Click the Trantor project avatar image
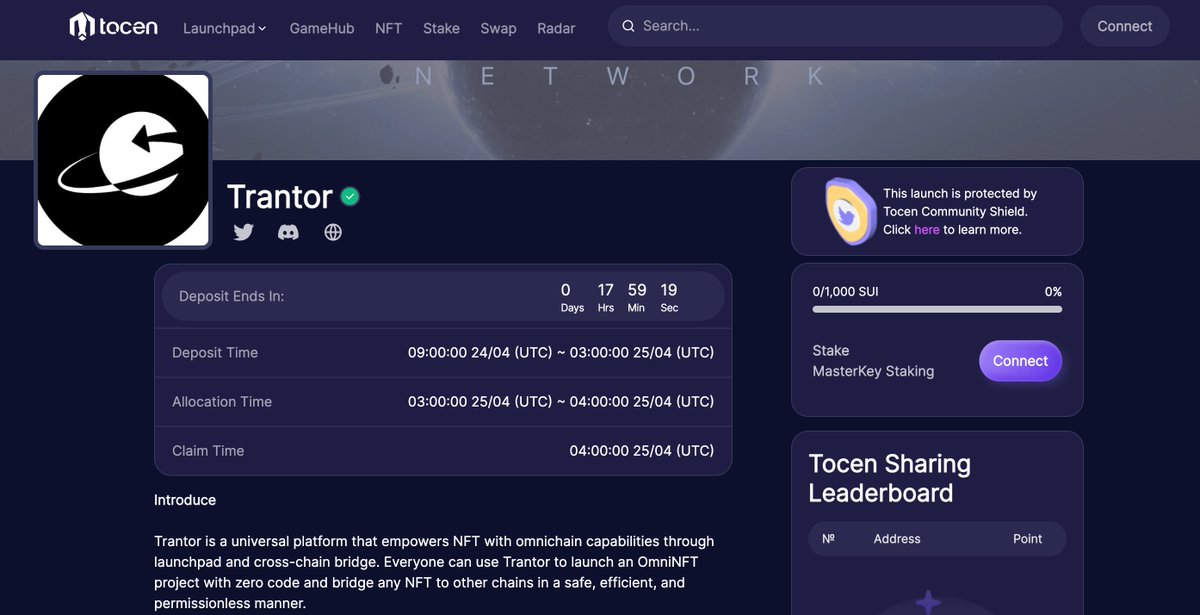This screenshot has height=615, width=1200. click(122, 159)
